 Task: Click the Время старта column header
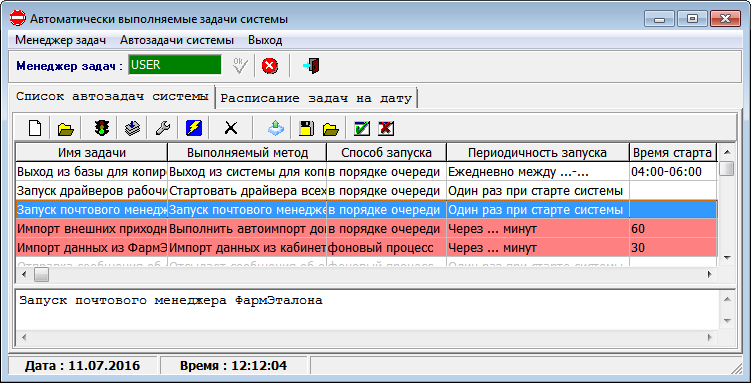coord(672,153)
